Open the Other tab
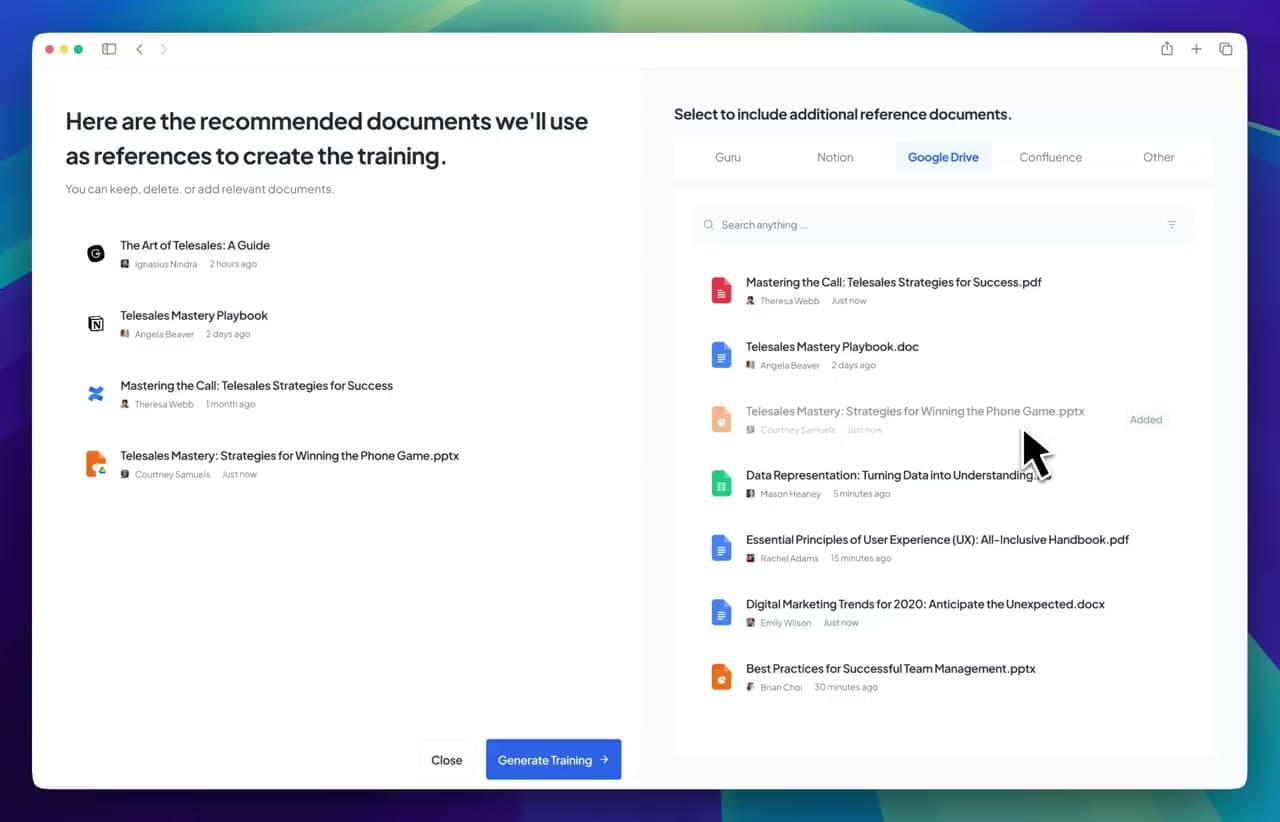The image size is (1280, 822). (x=1159, y=157)
